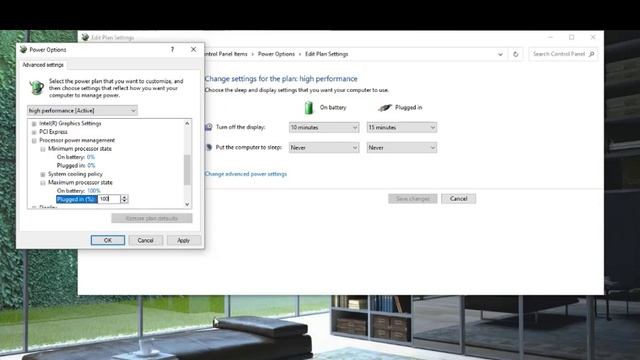Click the refresh icon in address bar
640x360 pixels.
click(516, 54)
